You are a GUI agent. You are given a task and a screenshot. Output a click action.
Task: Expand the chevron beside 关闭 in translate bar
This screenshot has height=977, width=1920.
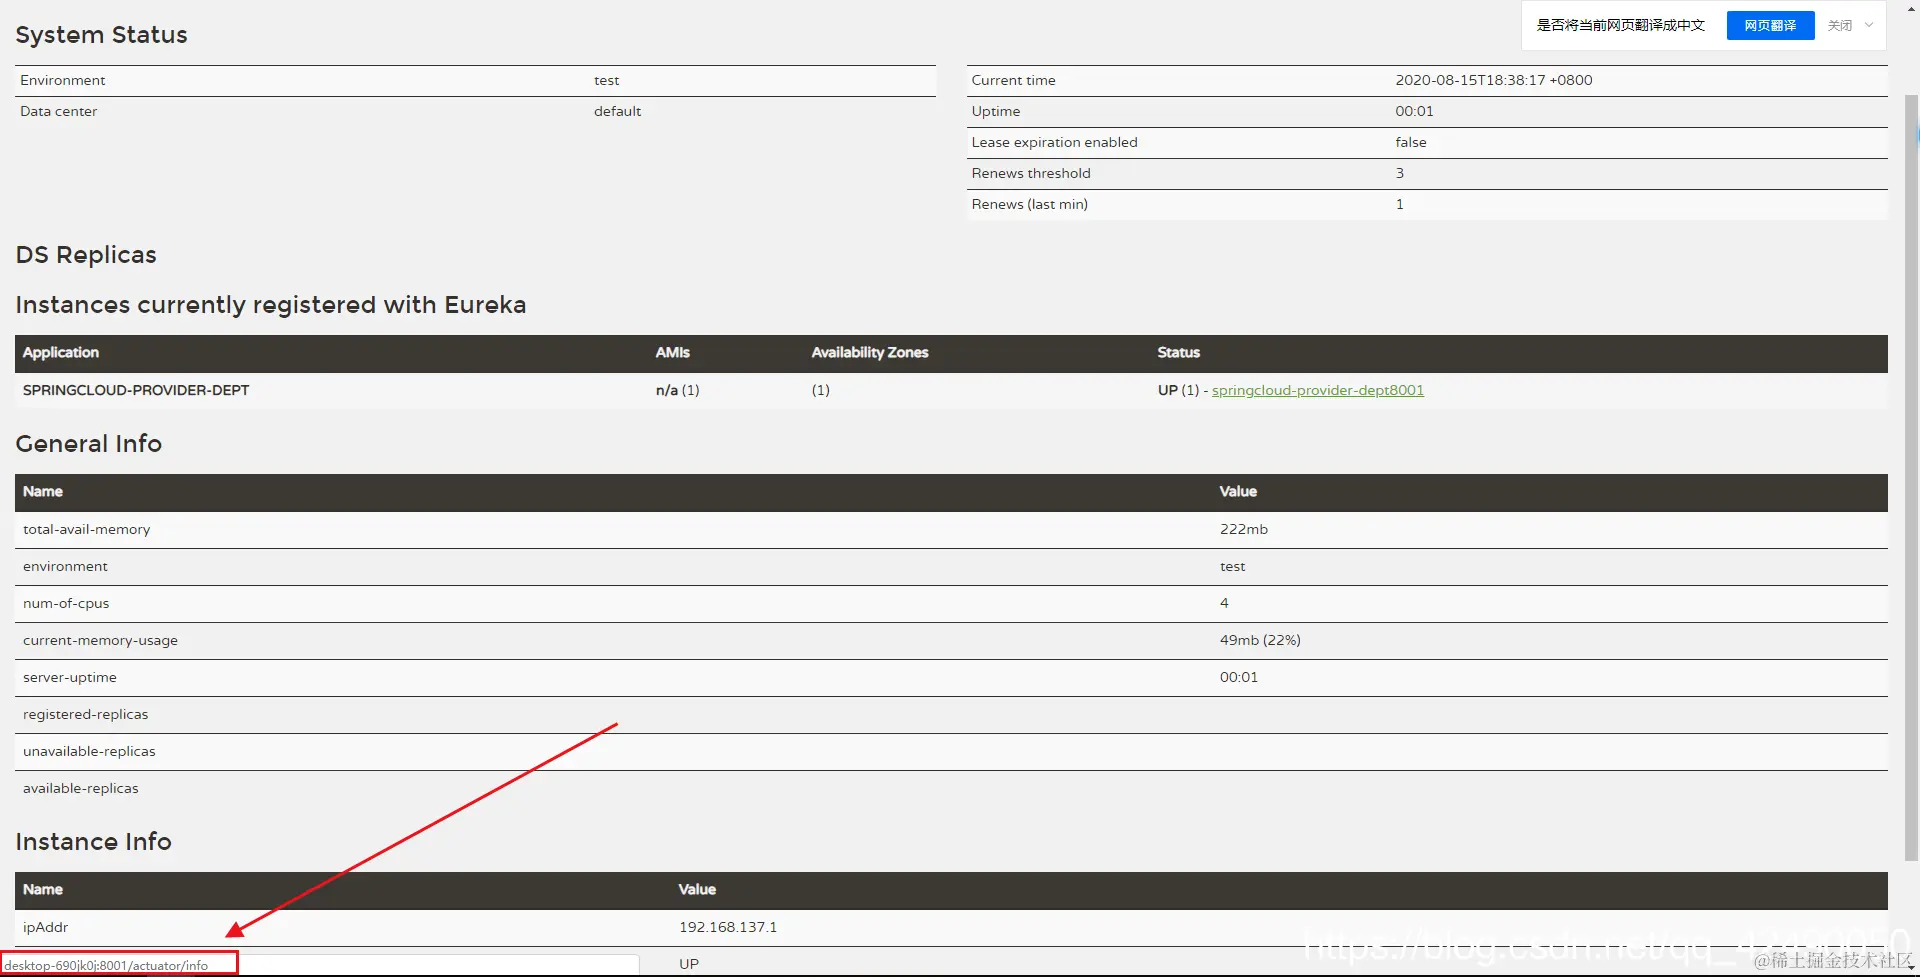click(1869, 25)
